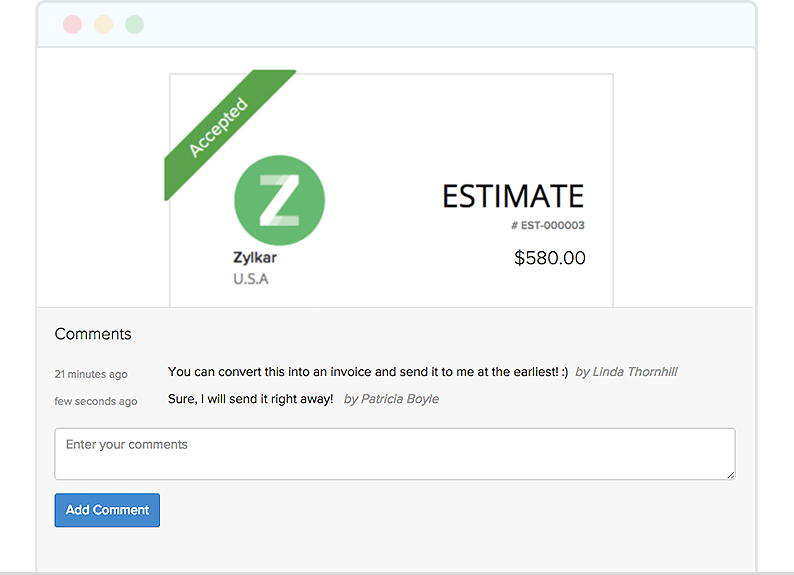Click the estimate number EST-000003

click(547, 226)
